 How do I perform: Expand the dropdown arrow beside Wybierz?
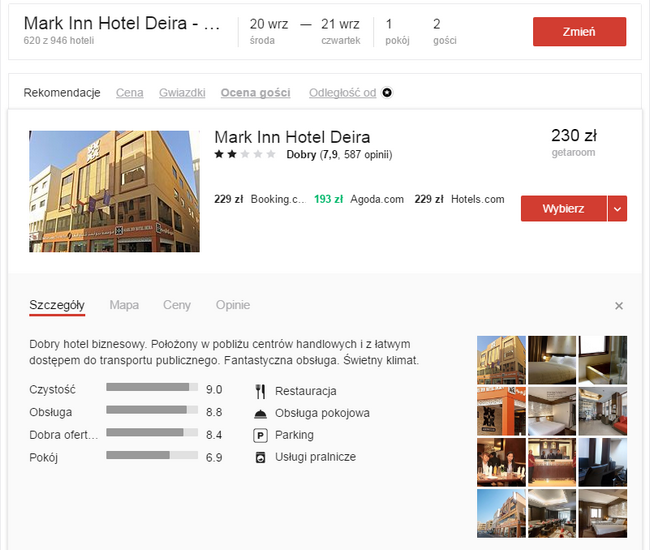[x=618, y=208]
